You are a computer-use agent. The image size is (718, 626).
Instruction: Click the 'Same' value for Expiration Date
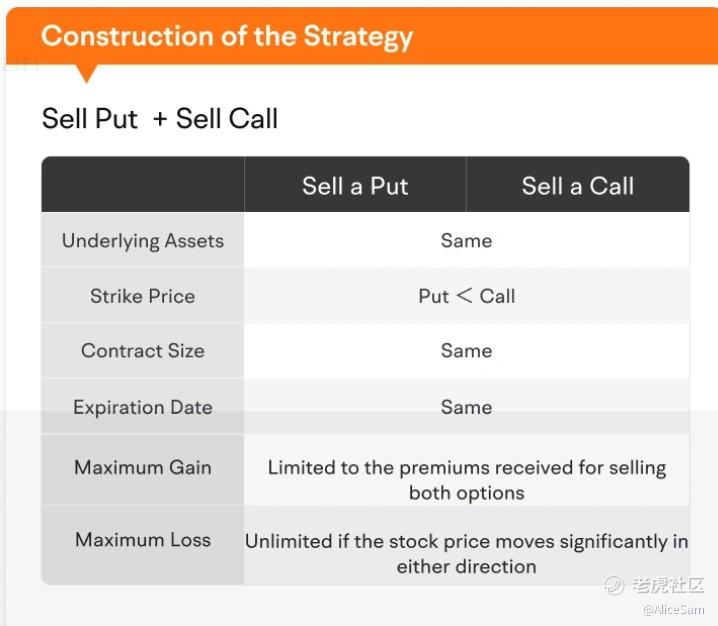467,408
